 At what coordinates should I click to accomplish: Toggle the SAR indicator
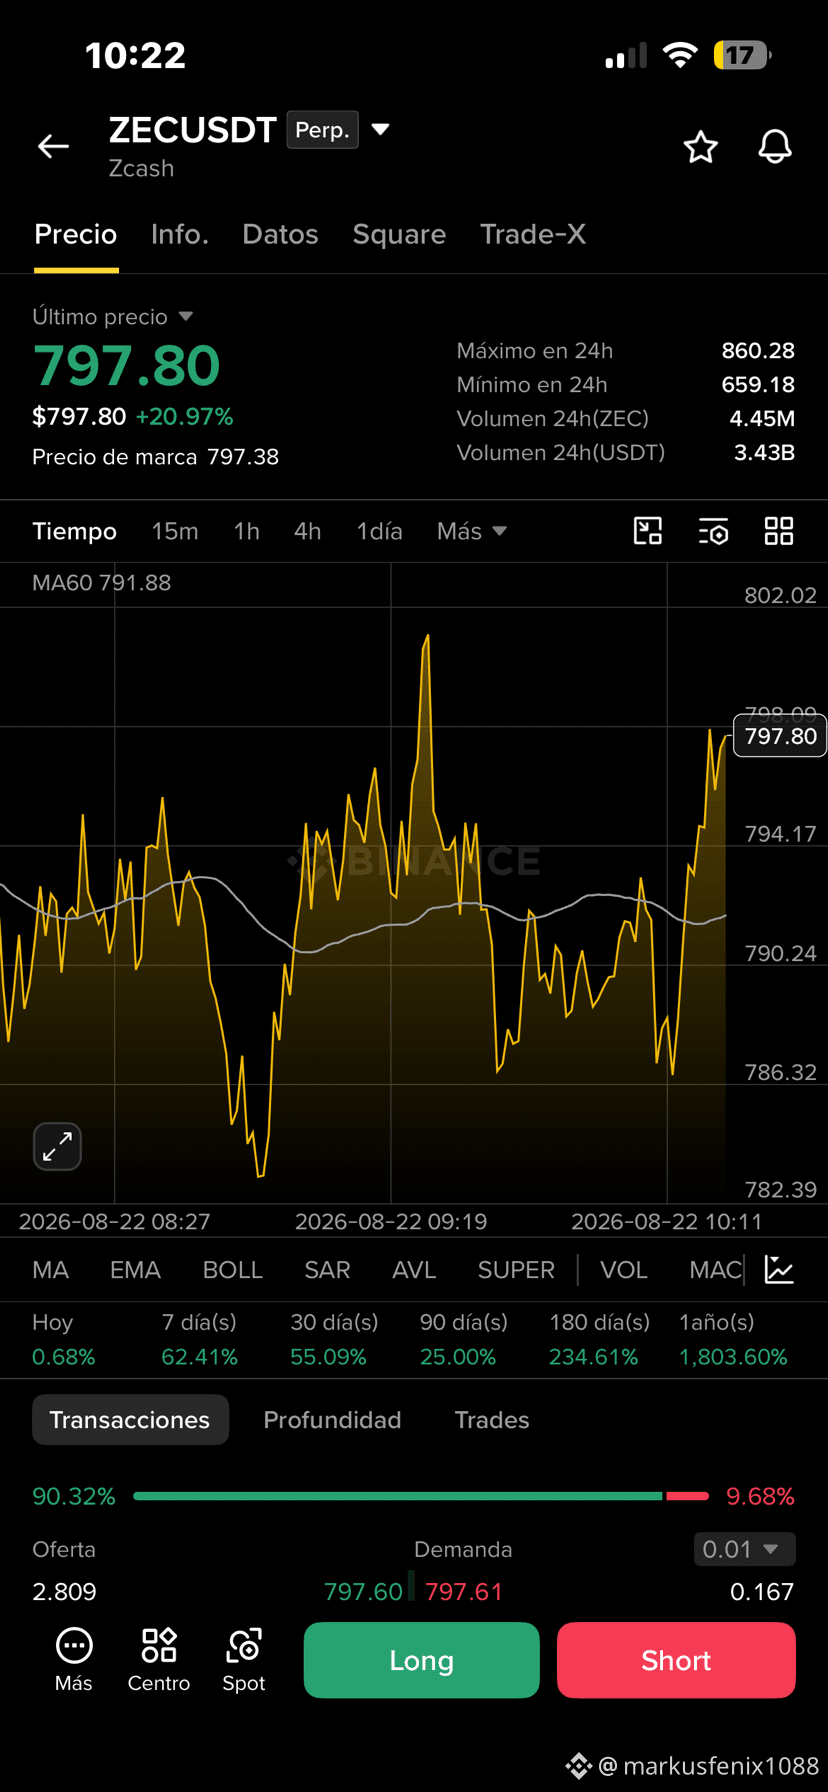click(327, 1270)
